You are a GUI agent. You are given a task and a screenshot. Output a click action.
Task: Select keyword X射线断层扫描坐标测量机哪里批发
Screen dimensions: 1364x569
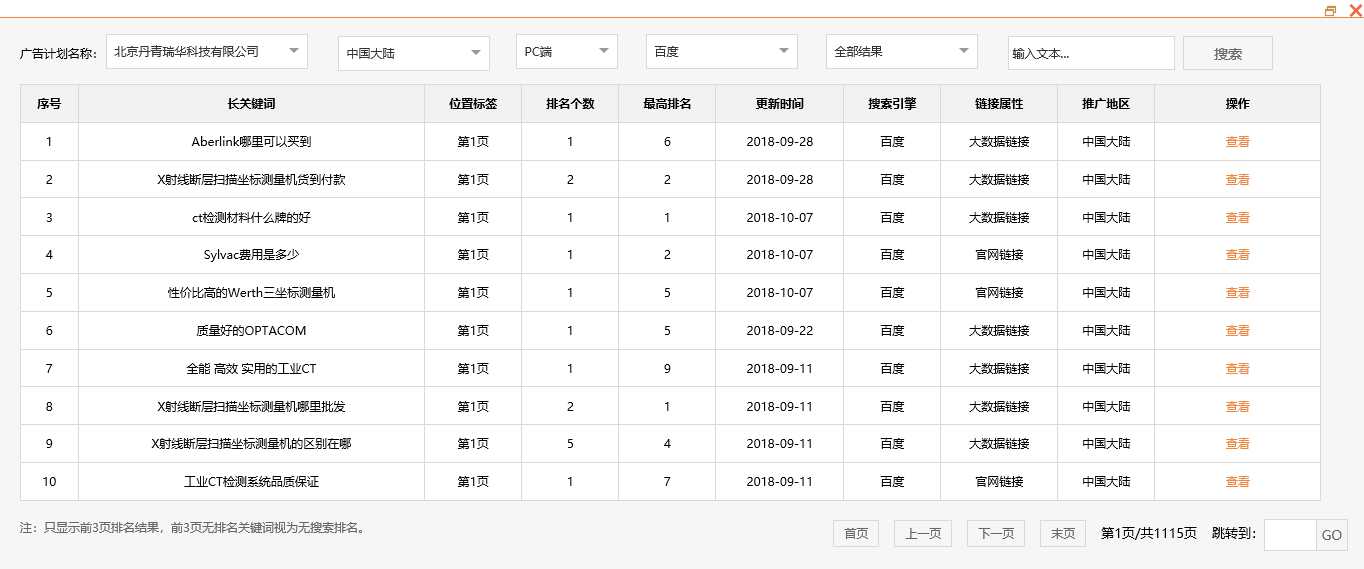[x=251, y=407]
